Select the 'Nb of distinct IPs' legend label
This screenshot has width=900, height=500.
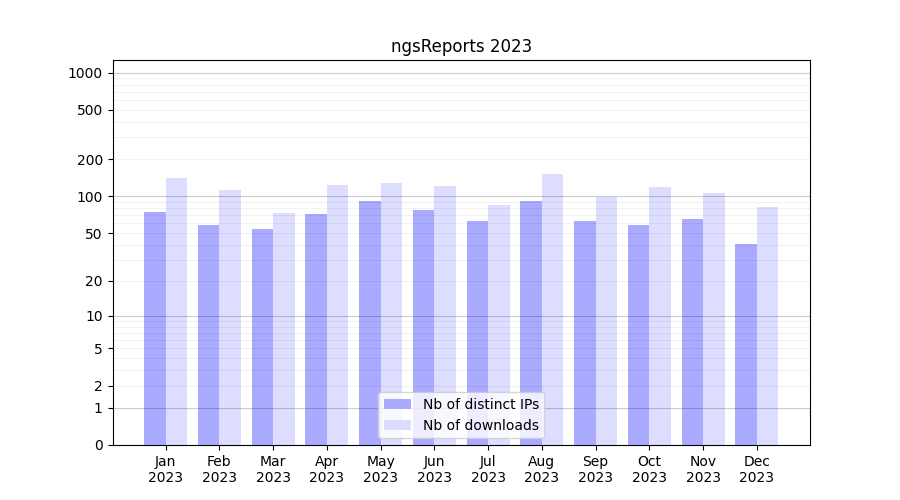480,404
